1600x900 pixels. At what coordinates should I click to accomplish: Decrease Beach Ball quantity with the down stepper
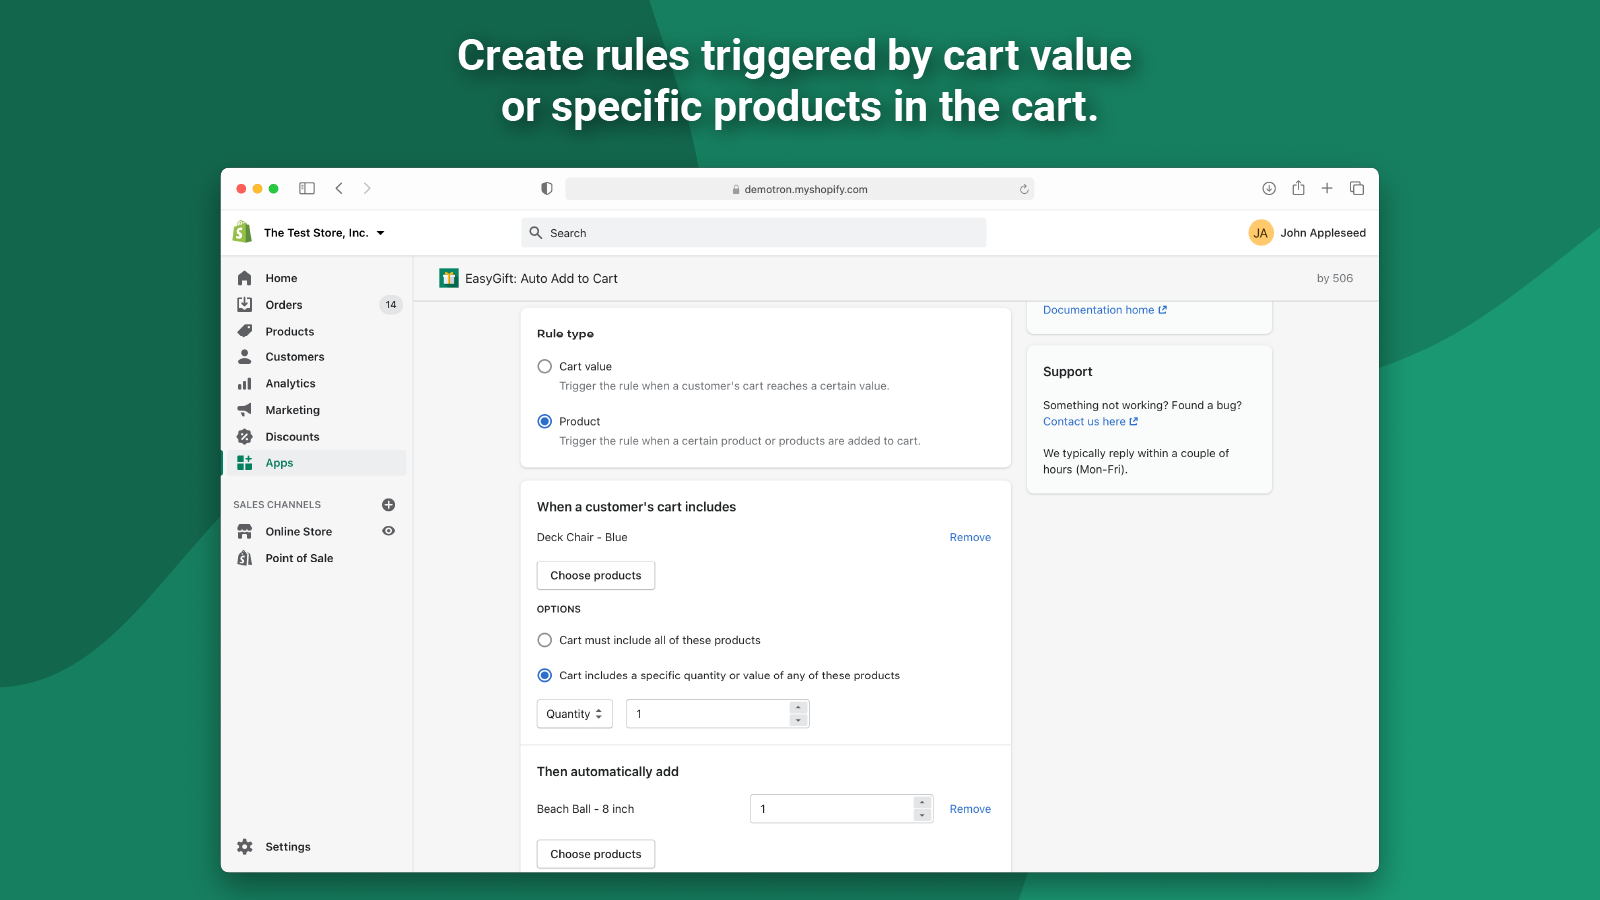pyautogui.click(x=922, y=815)
